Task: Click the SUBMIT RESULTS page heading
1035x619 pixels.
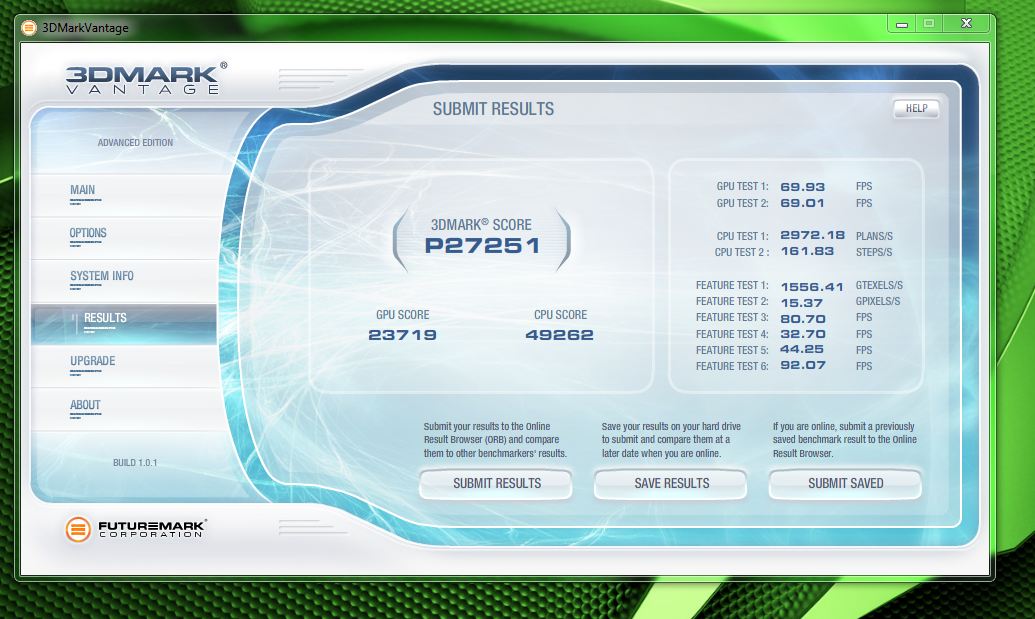Action: (x=493, y=110)
